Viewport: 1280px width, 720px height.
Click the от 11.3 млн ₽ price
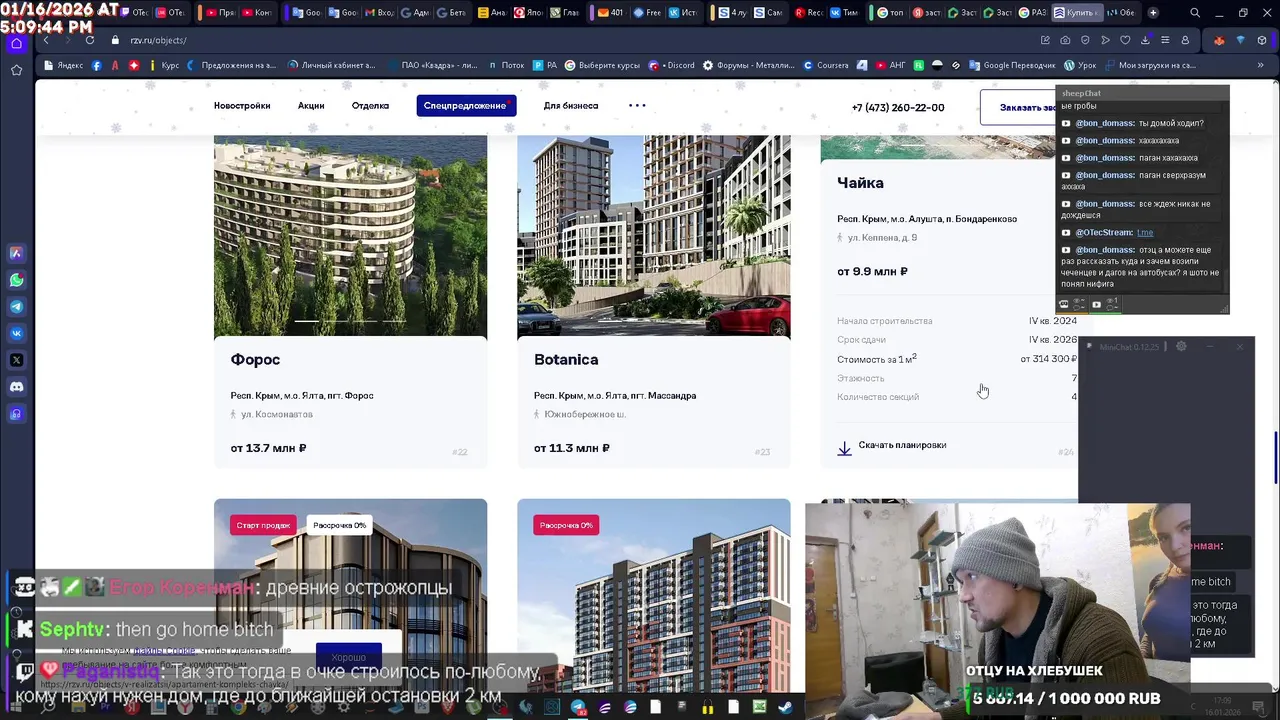tap(571, 448)
